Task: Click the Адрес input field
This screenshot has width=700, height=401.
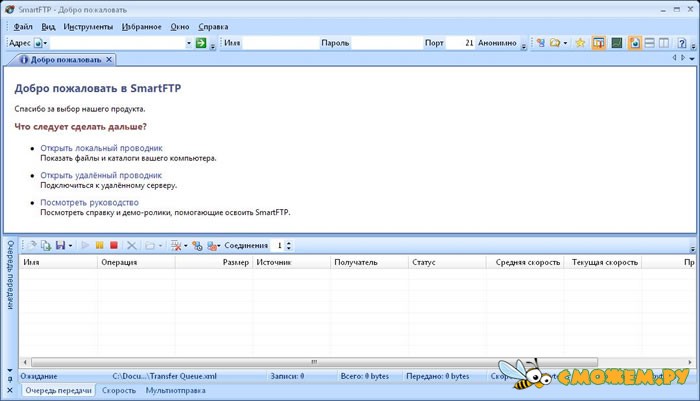Action: tap(117, 43)
